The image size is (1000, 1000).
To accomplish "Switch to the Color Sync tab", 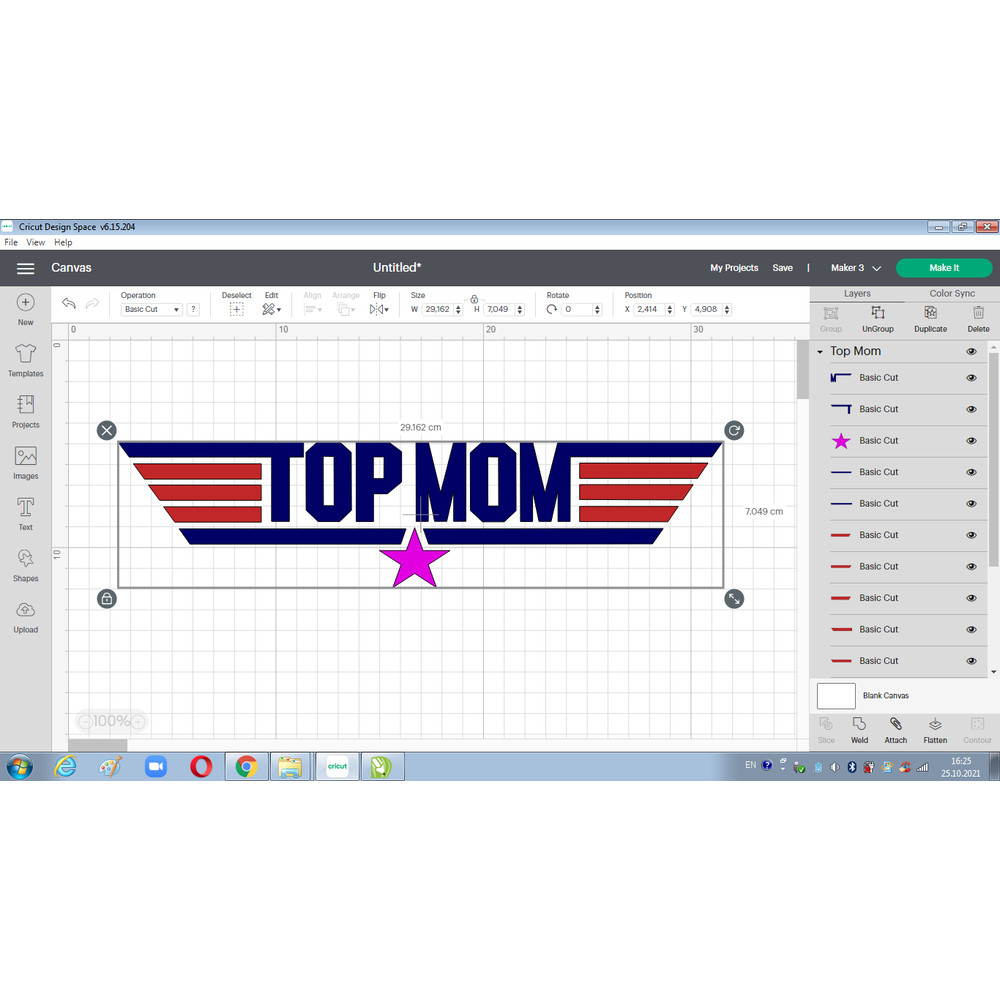I will coord(951,294).
